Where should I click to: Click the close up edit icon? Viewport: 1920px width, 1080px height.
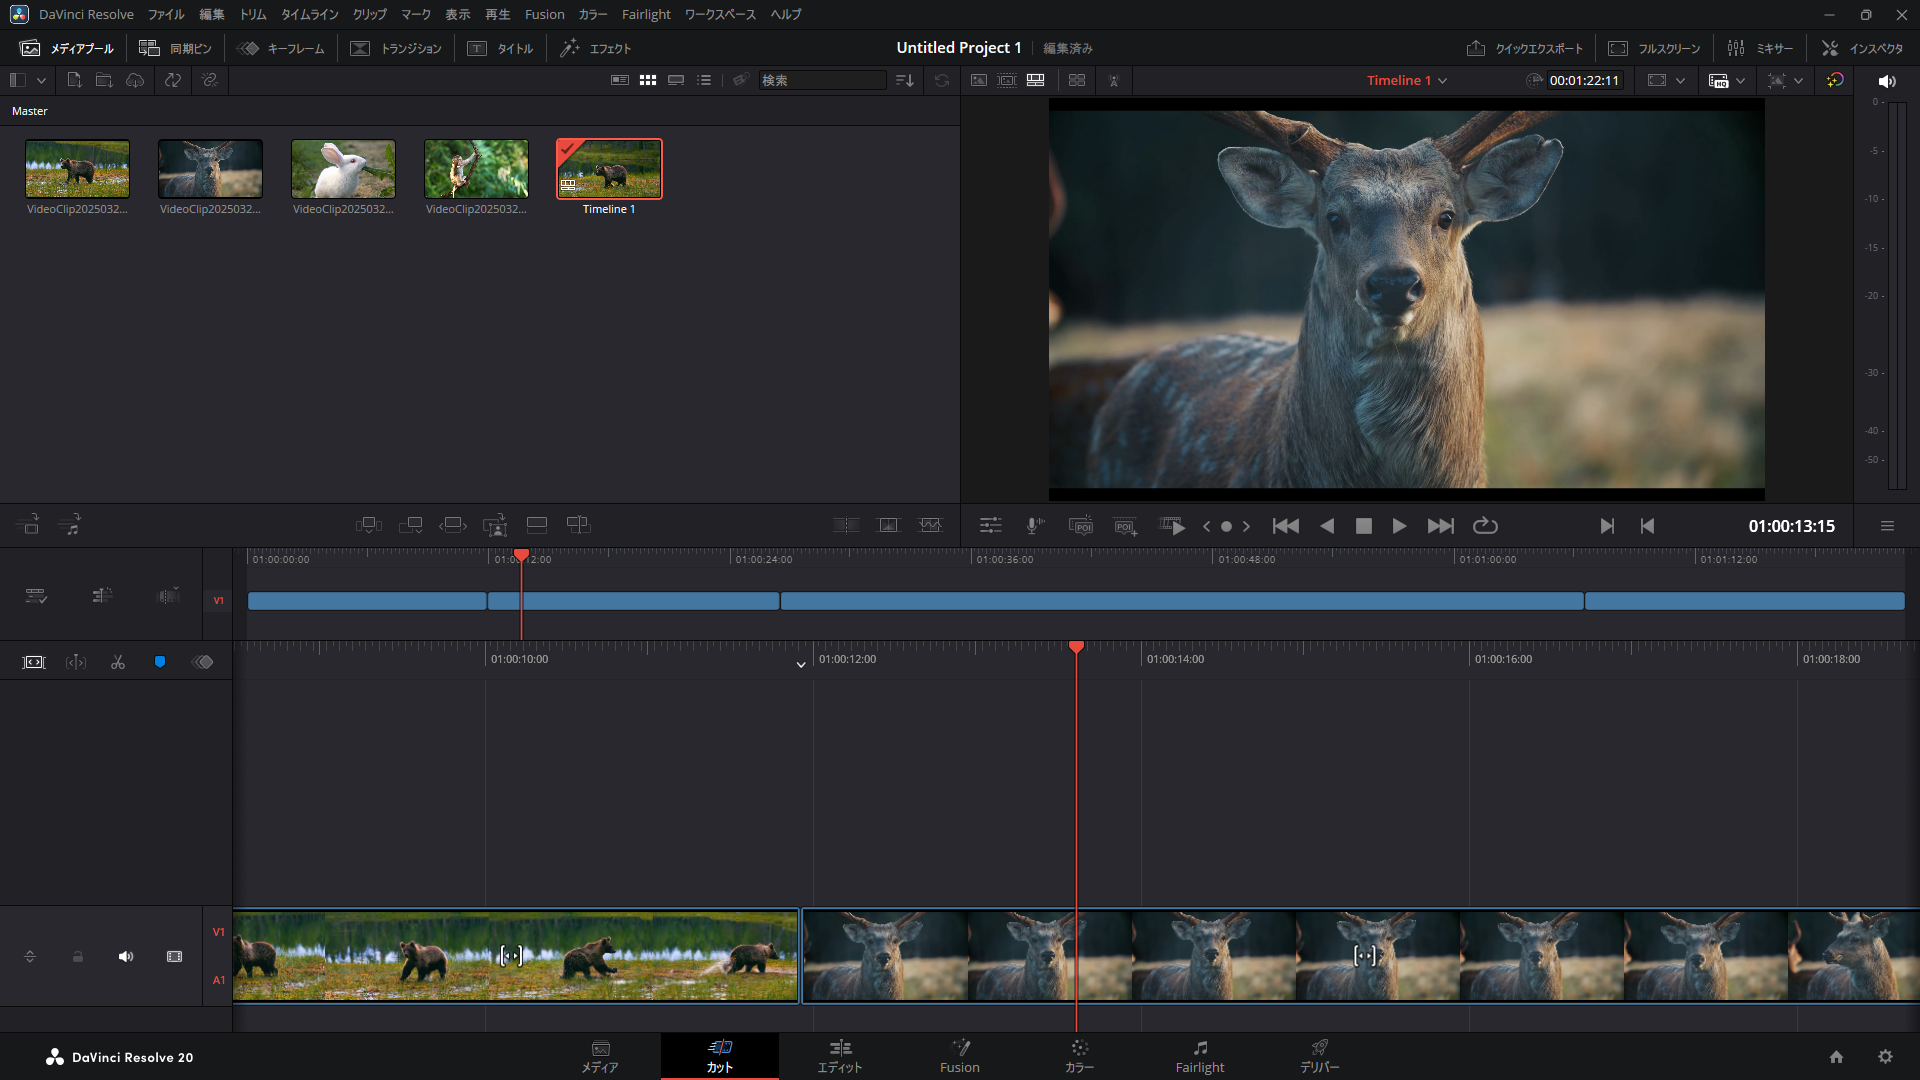coord(495,525)
